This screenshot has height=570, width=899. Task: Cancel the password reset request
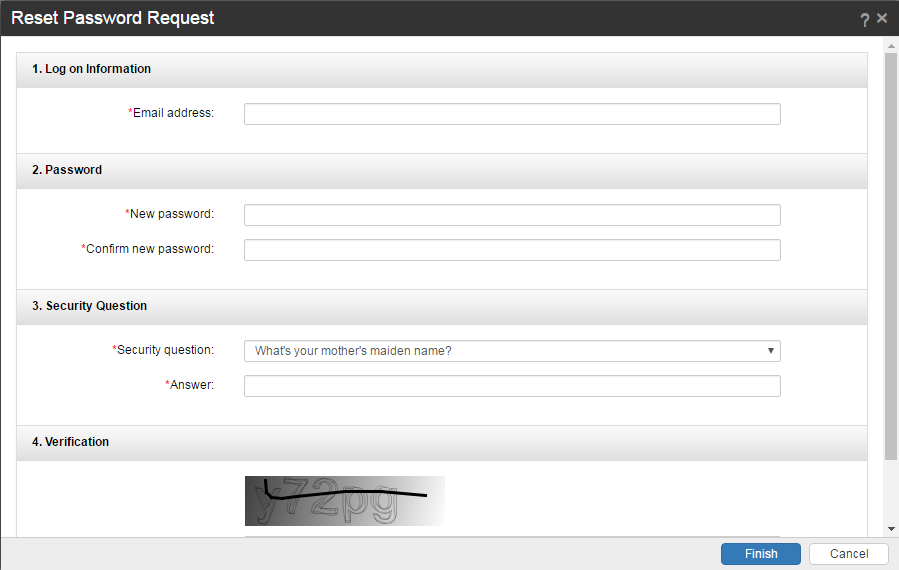(x=849, y=554)
